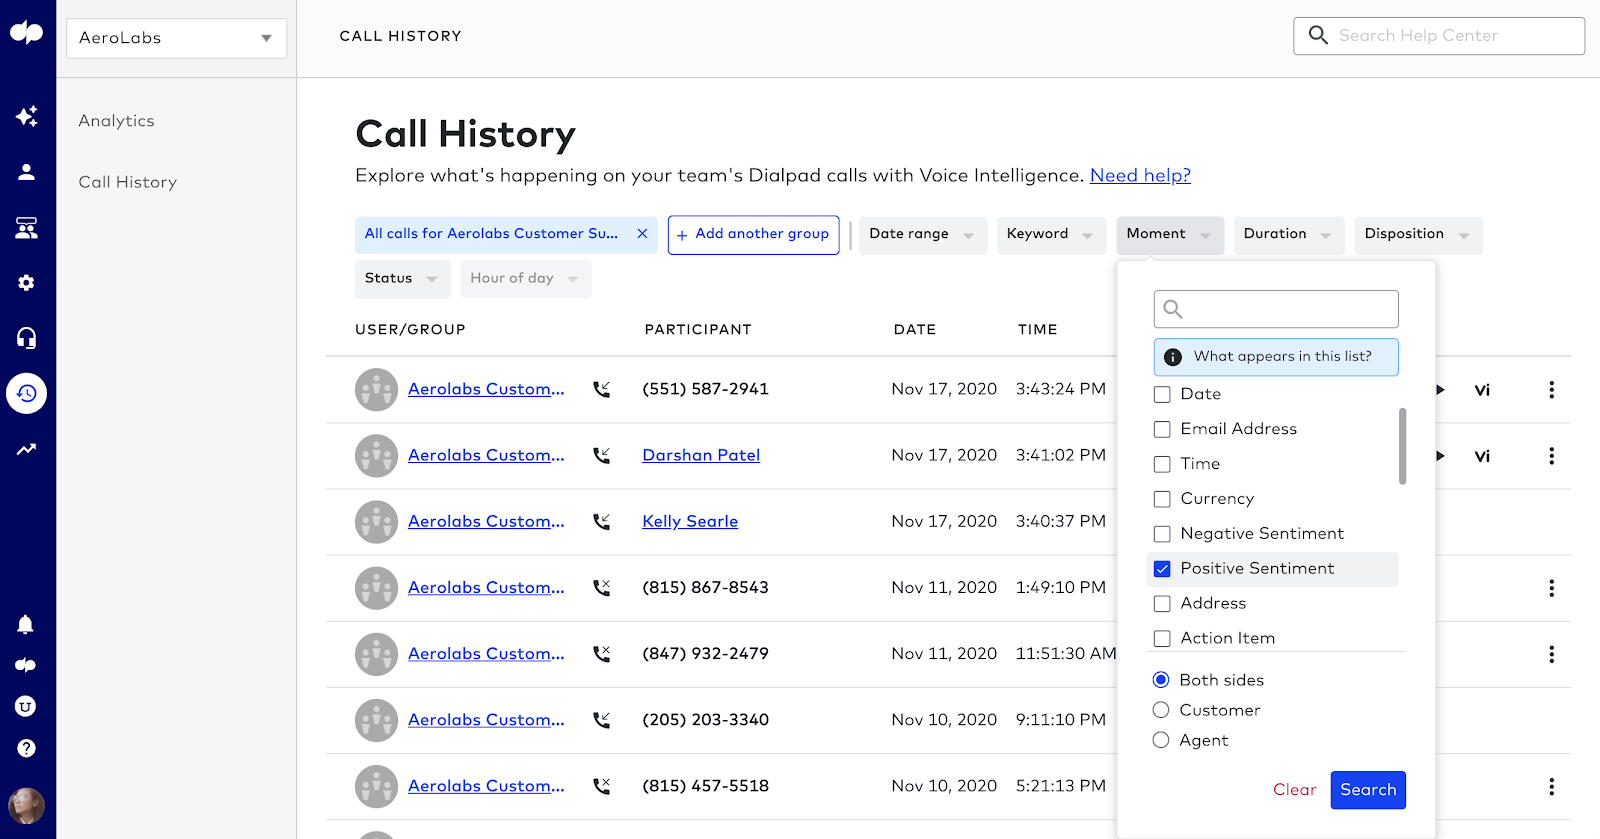Open the more options menu for (815) 867-8543 row
This screenshot has height=839, width=1600.
tap(1552, 588)
